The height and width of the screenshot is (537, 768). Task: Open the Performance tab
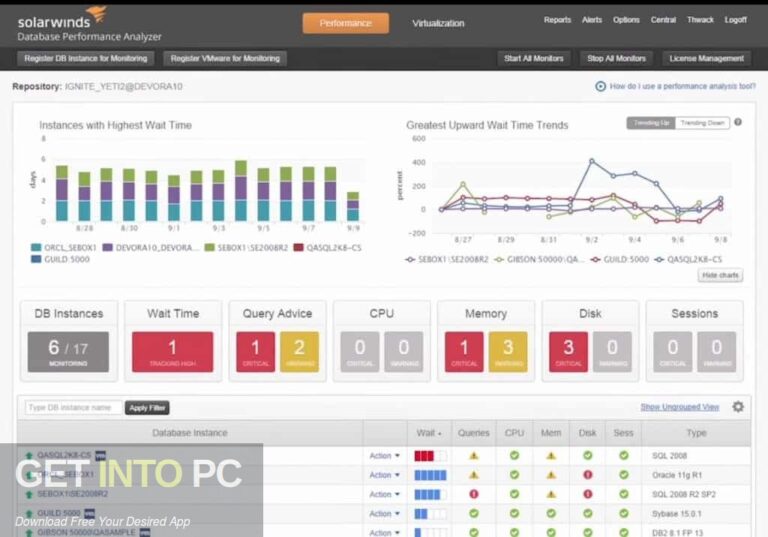tap(346, 23)
